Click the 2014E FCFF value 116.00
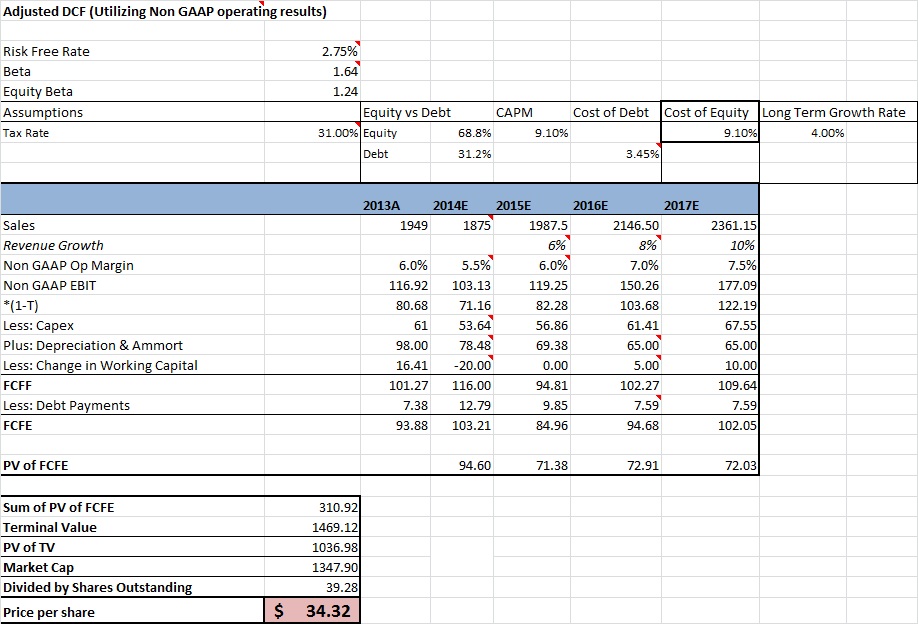 pyautogui.click(x=462, y=385)
